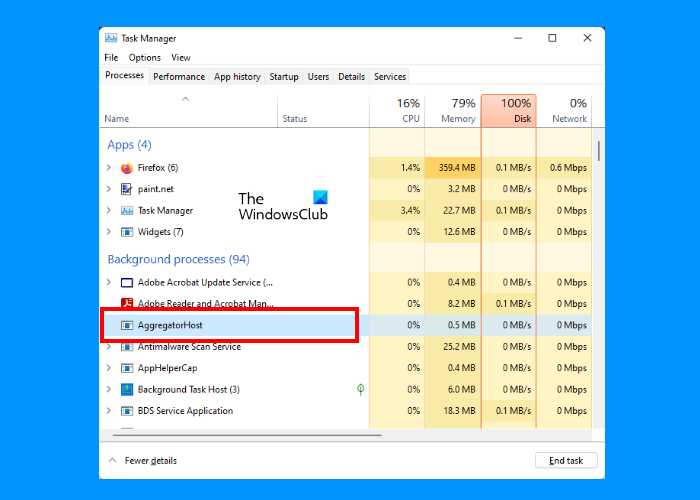Click the green leaf suspended status icon
The height and width of the screenshot is (500, 700).
pyautogui.click(x=360, y=389)
